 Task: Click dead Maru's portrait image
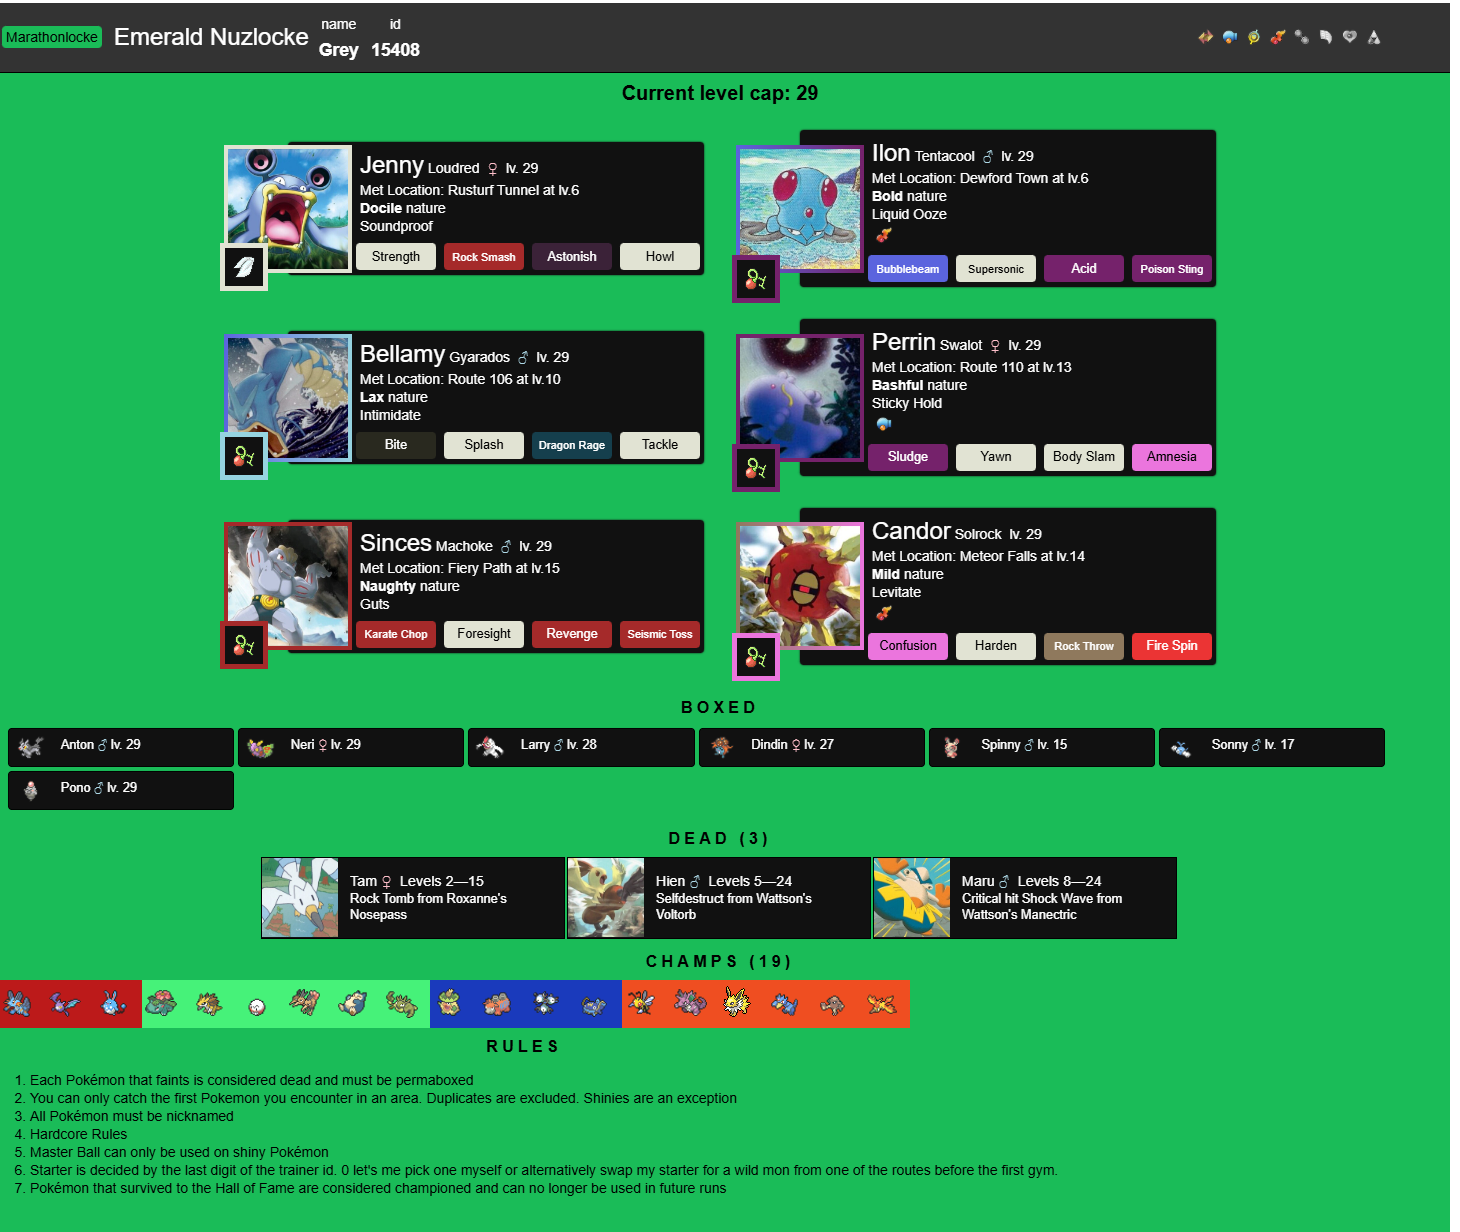(912, 898)
